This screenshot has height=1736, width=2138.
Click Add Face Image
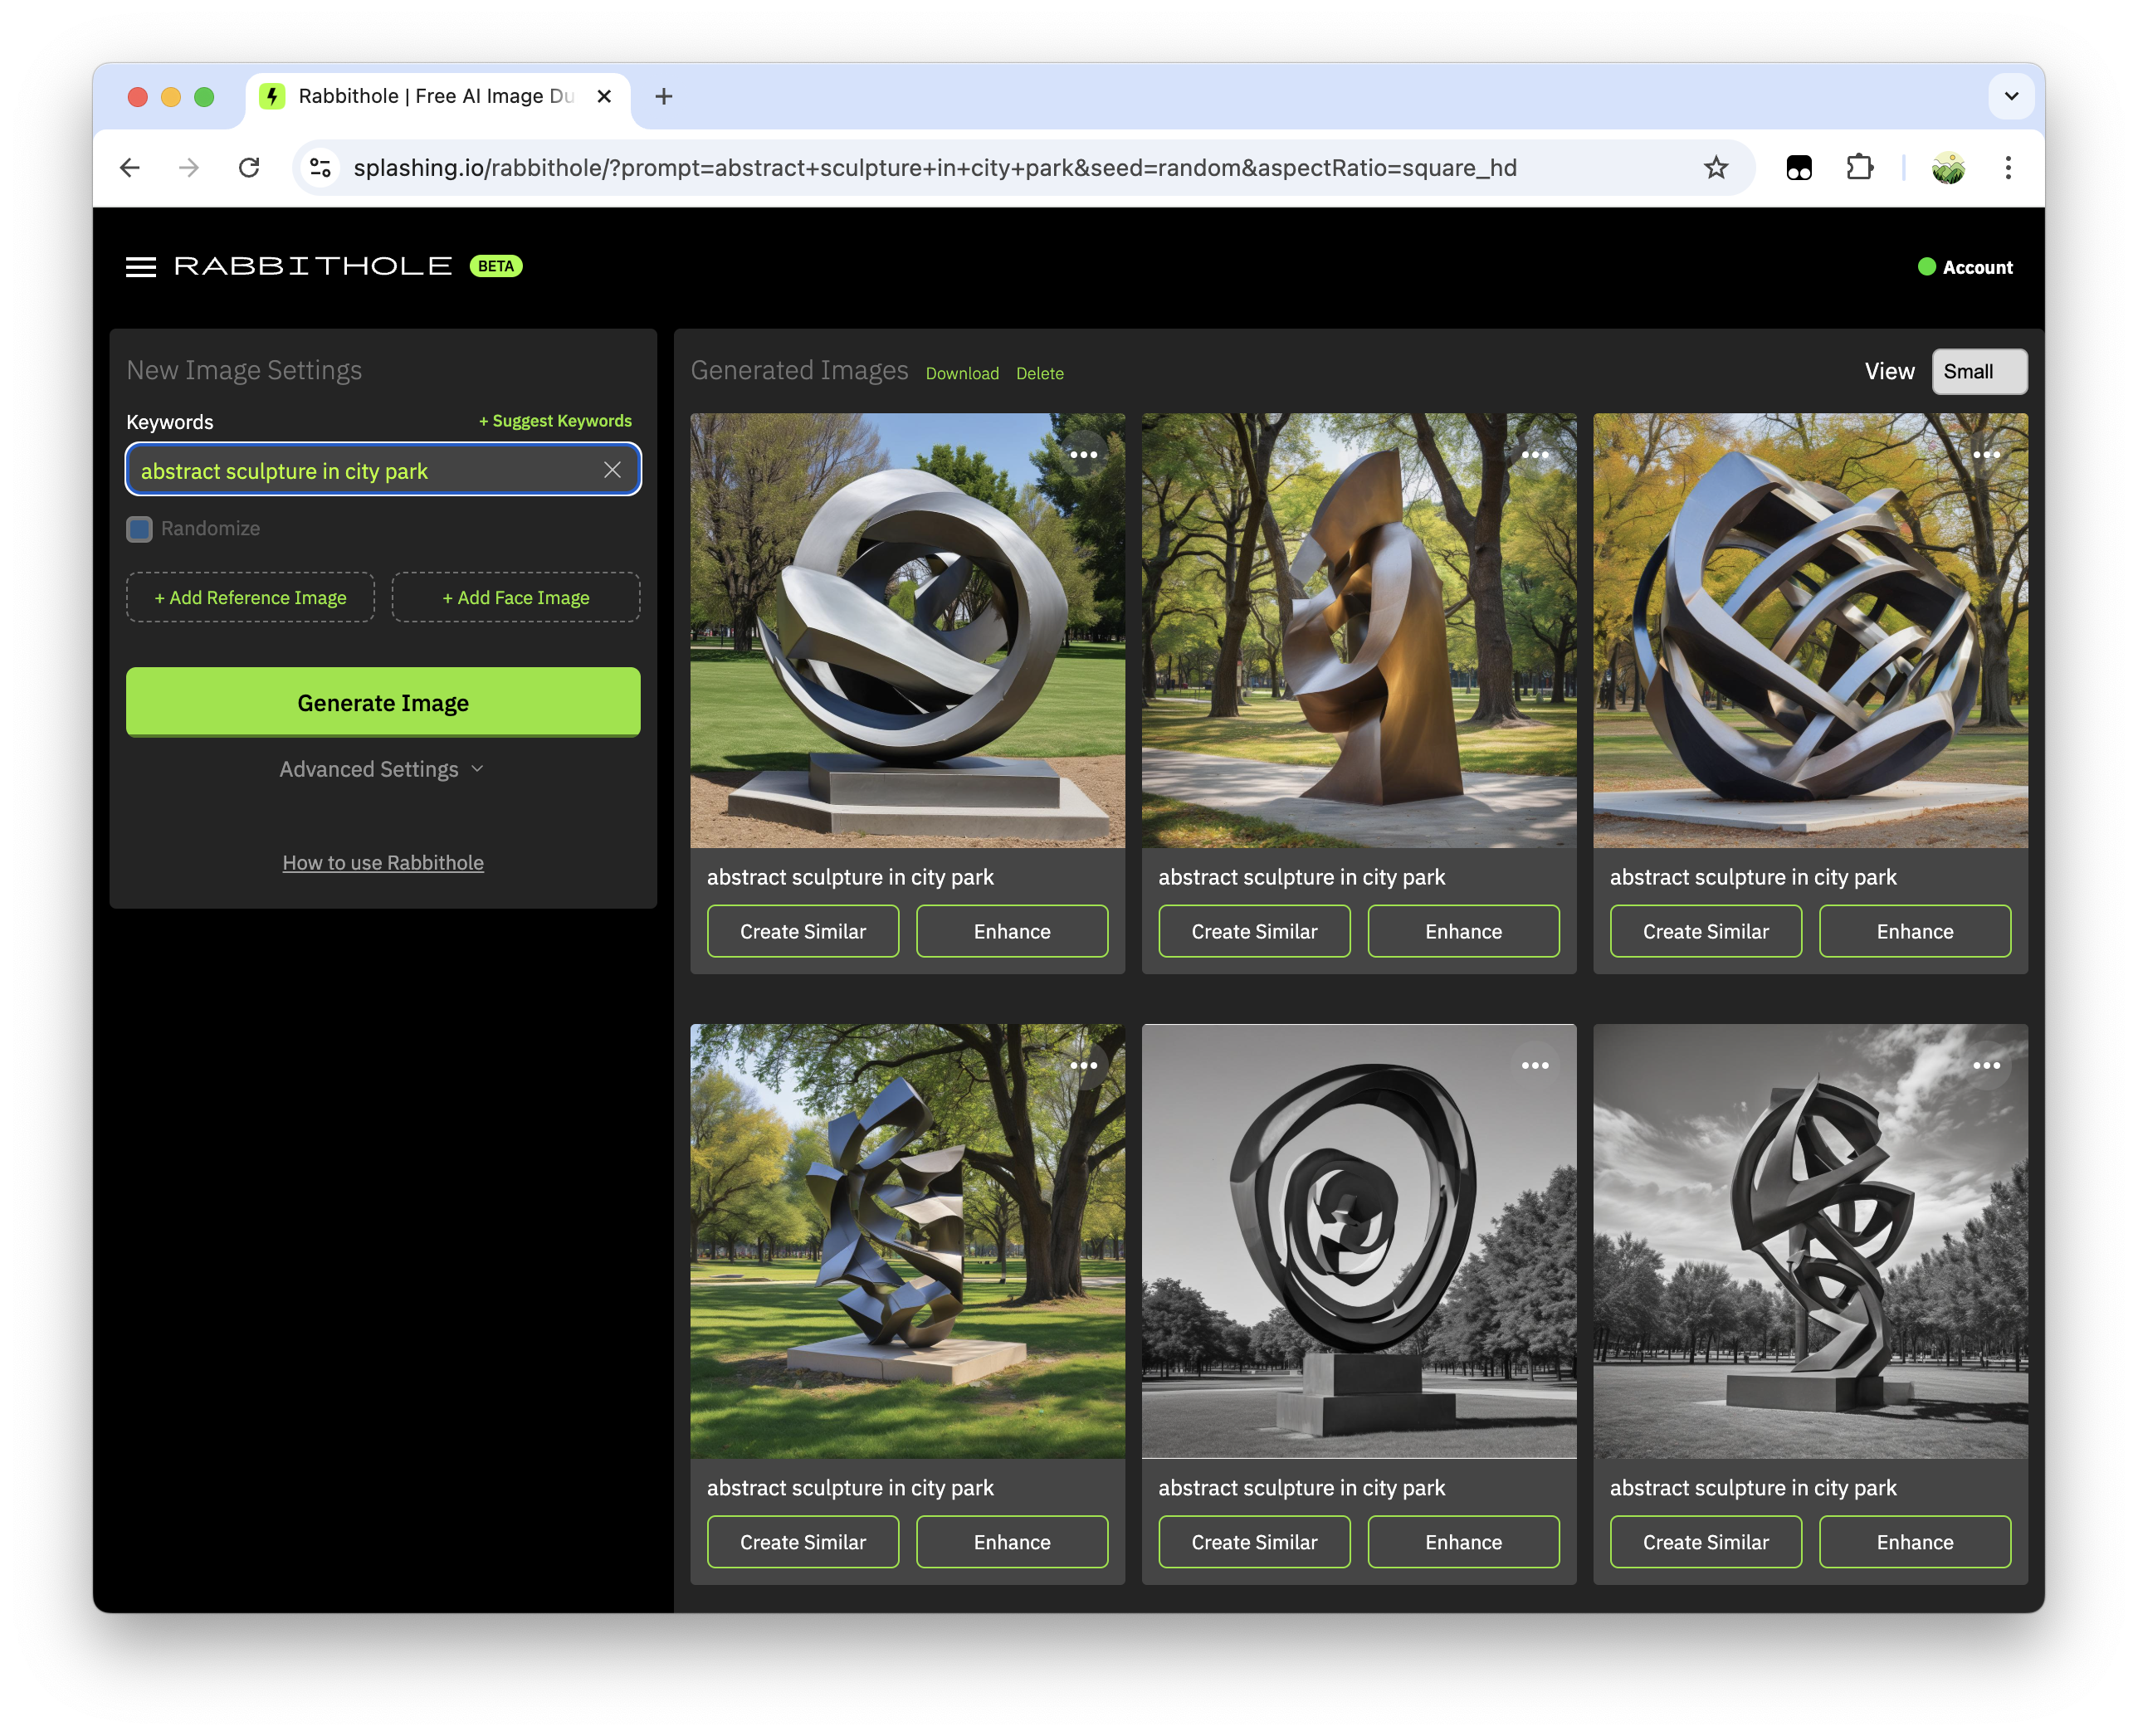click(516, 597)
